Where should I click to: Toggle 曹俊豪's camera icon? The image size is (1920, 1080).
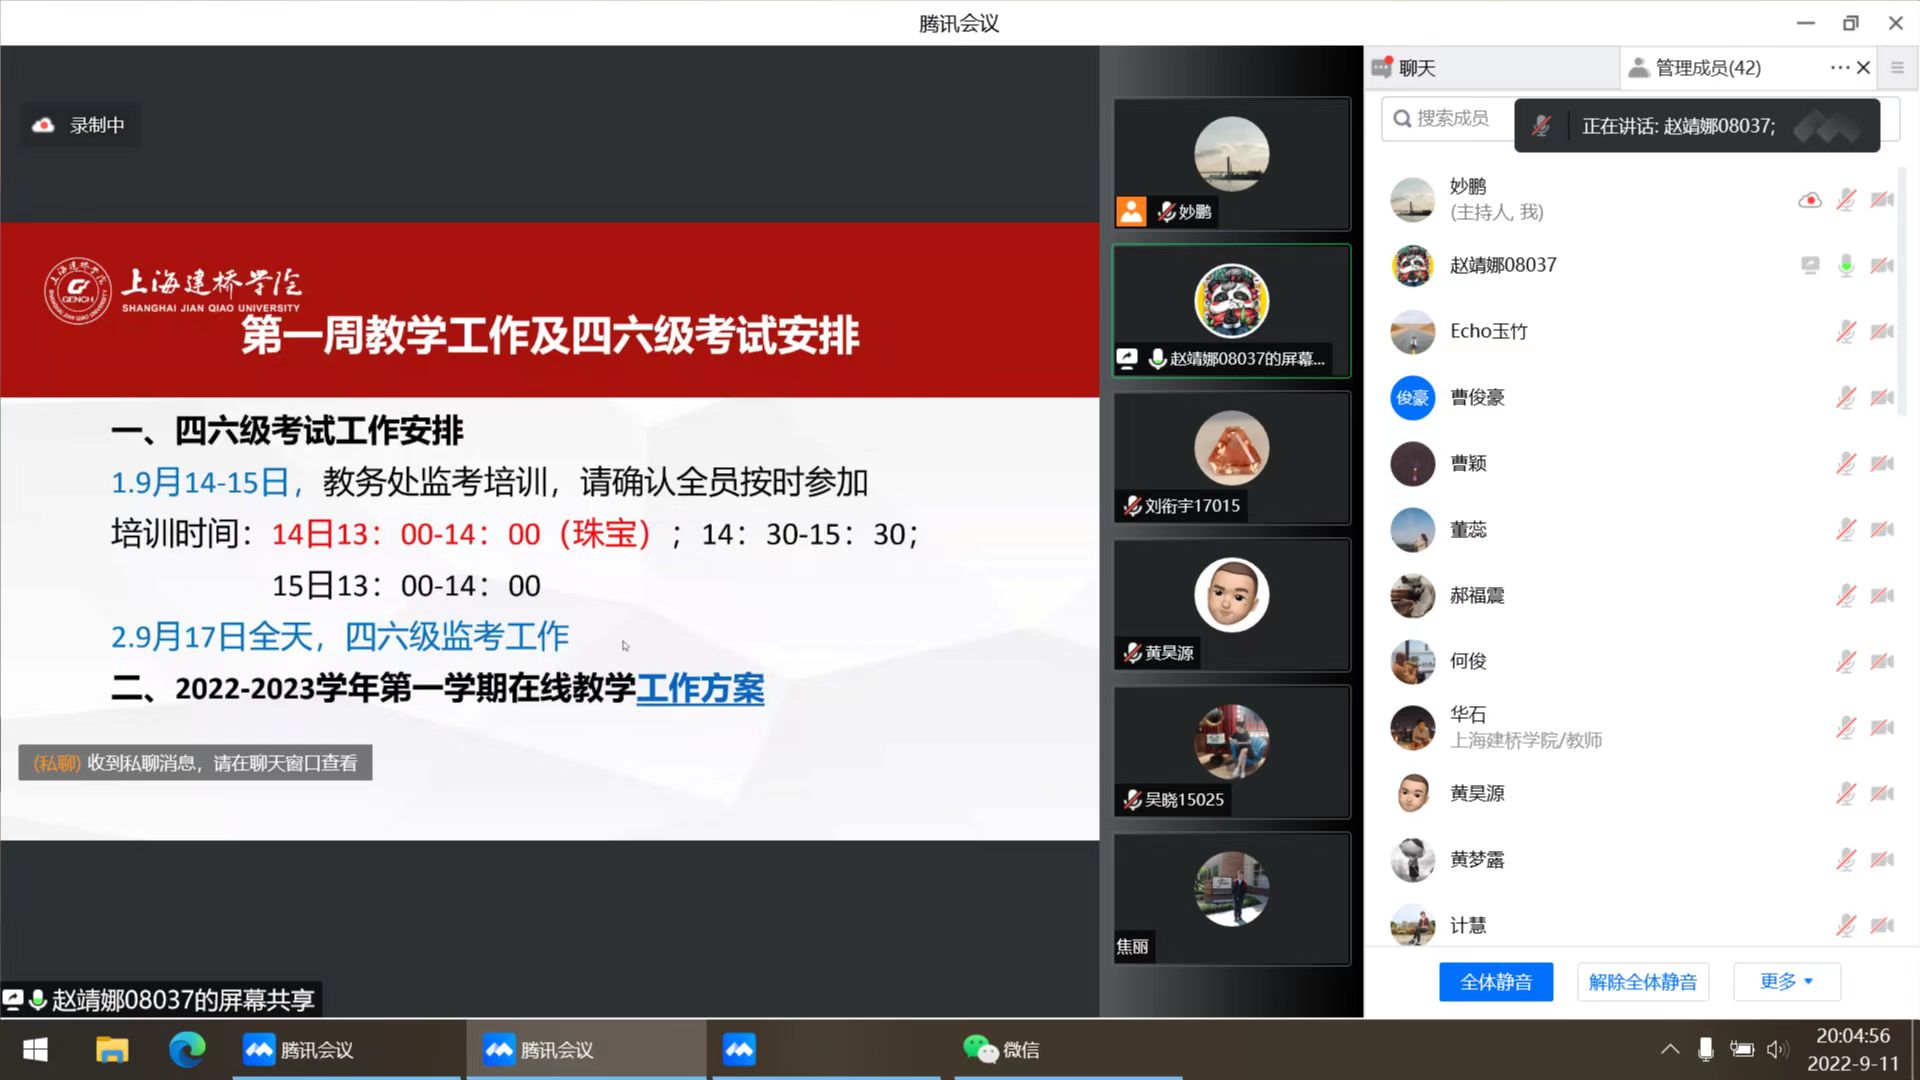tap(1882, 397)
